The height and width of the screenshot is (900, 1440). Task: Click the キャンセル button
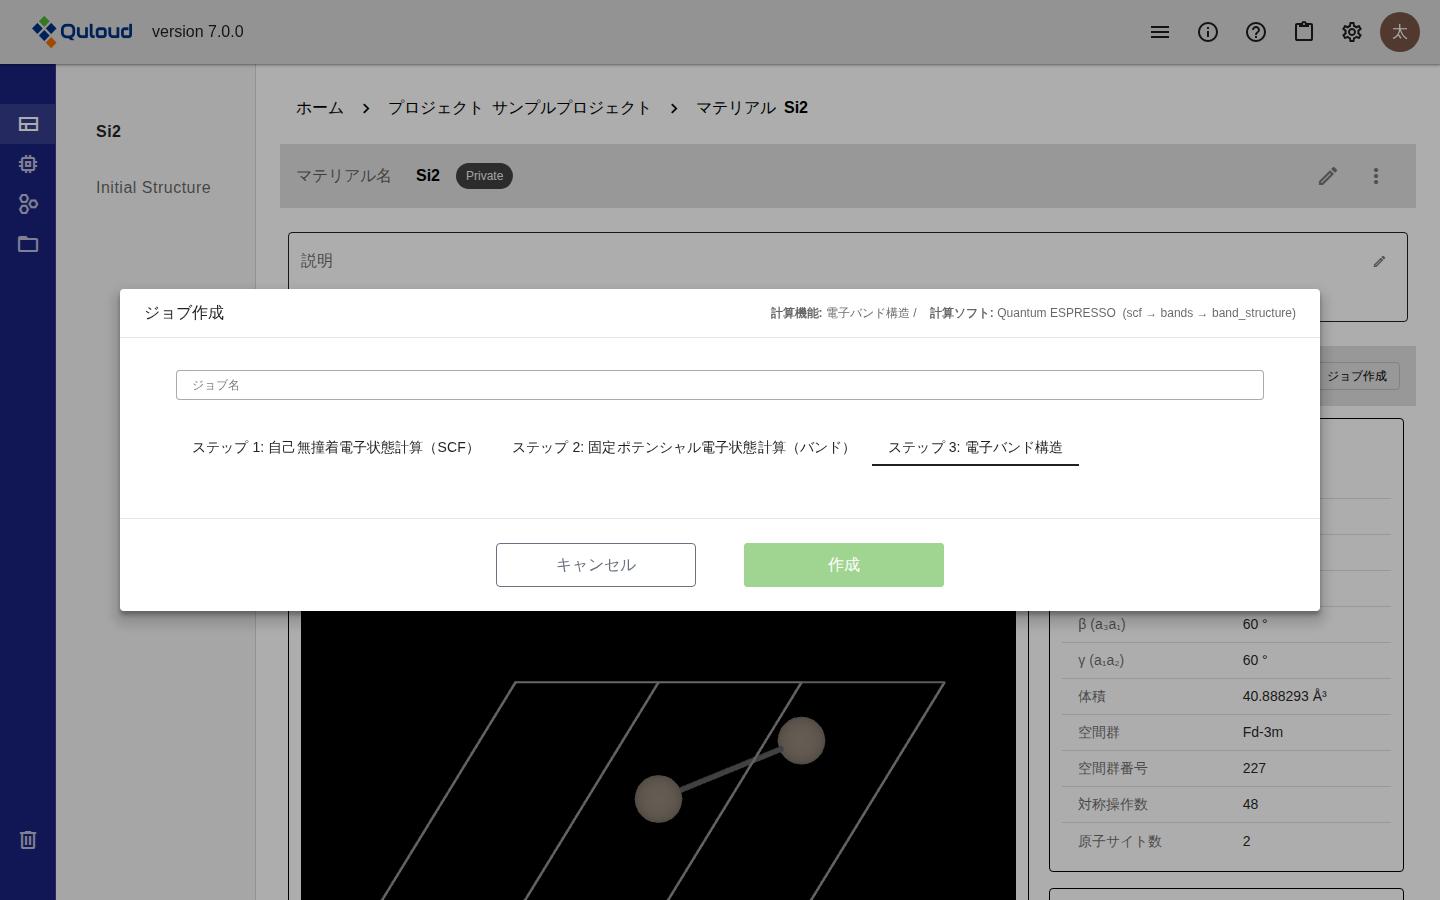(596, 565)
